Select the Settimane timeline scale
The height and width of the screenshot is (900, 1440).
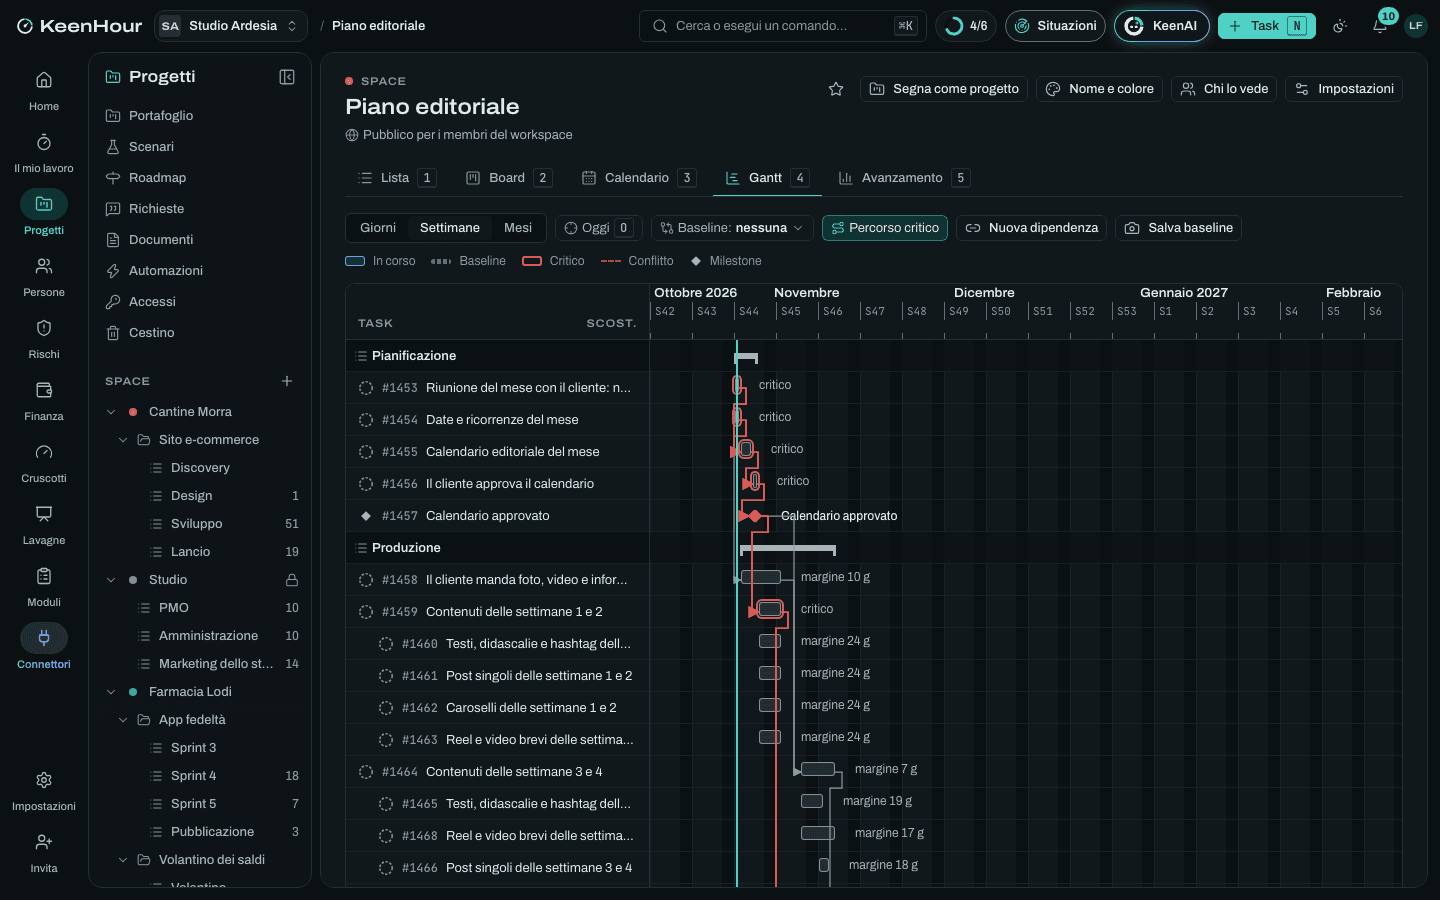[x=450, y=228]
